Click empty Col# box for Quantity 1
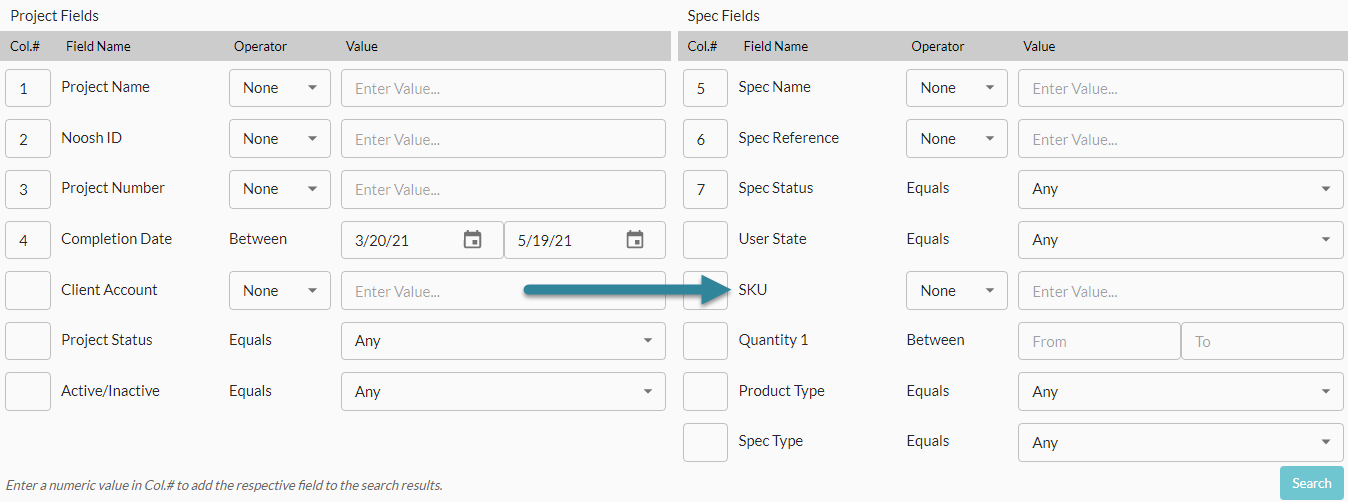Viewport: 1348px width, 502px height. pos(705,341)
